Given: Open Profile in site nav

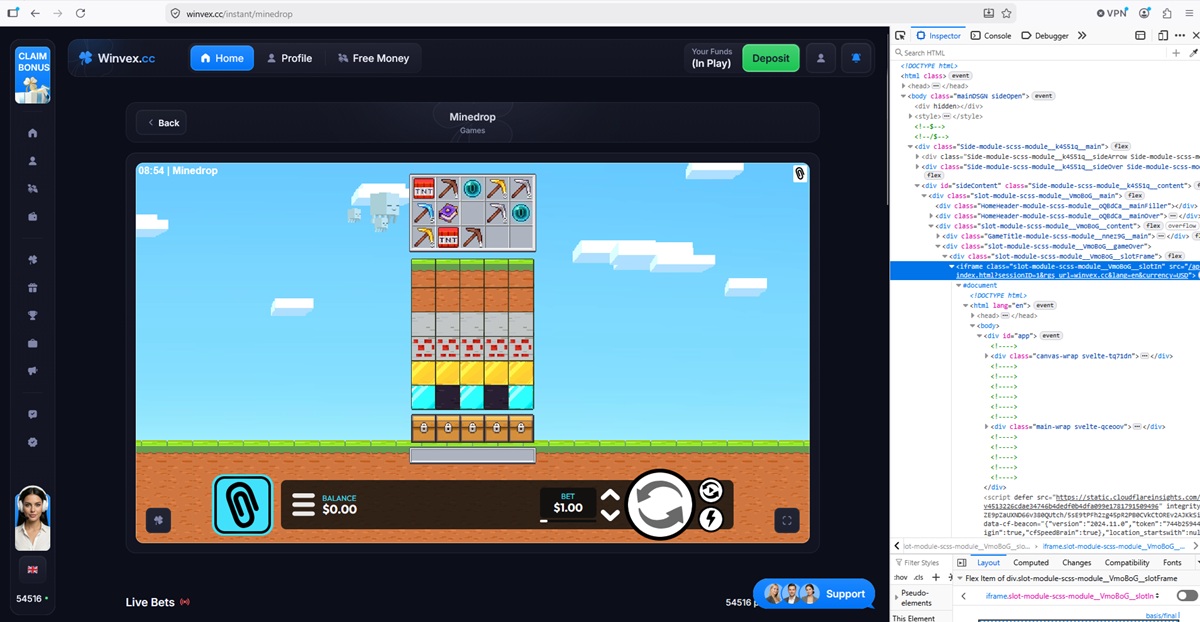Looking at the screenshot, I should (x=289, y=58).
